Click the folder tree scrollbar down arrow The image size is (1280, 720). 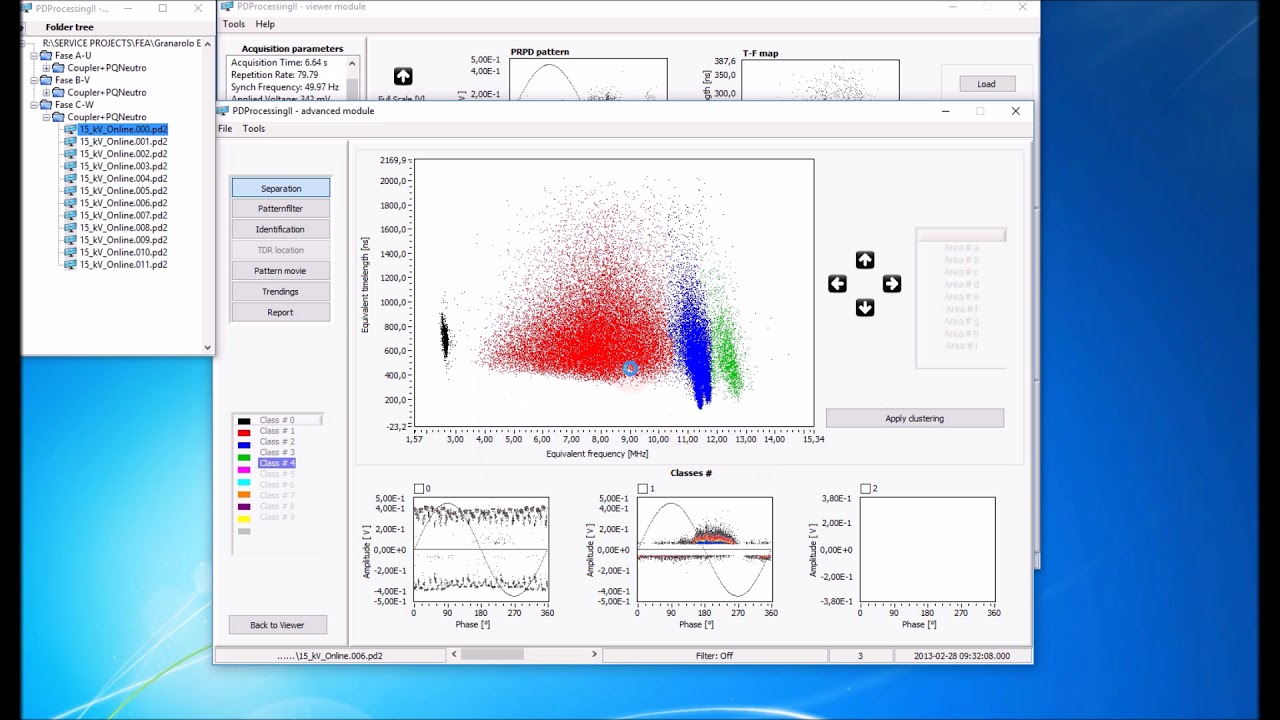[x=208, y=347]
